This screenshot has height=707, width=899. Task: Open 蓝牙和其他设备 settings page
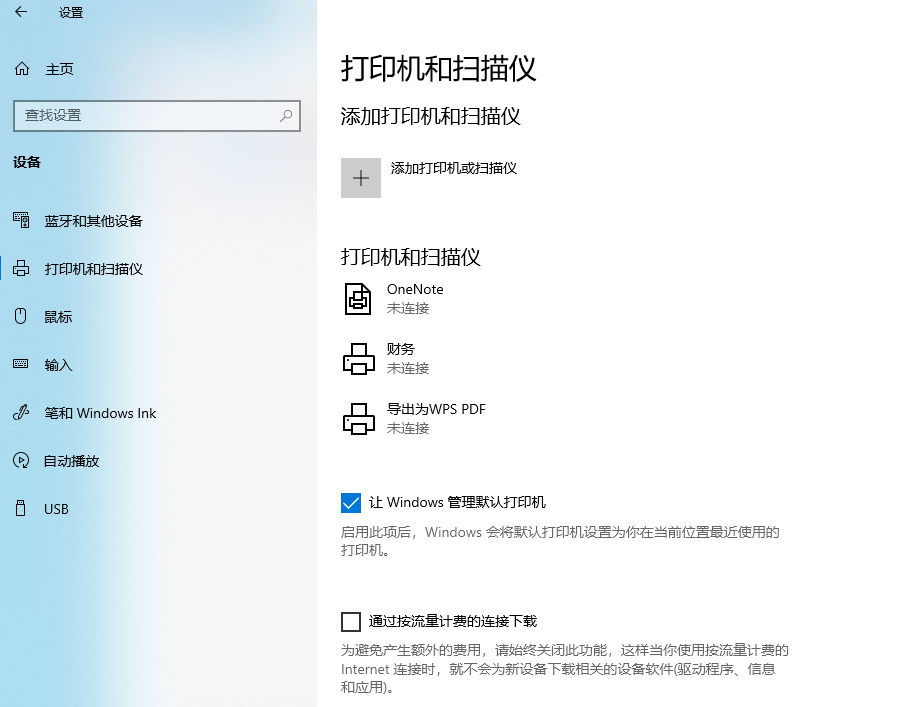tap(93, 221)
